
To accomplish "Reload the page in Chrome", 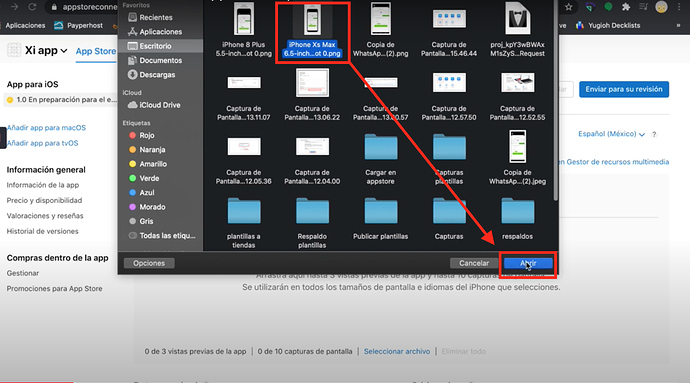I will [x=32, y=7].
